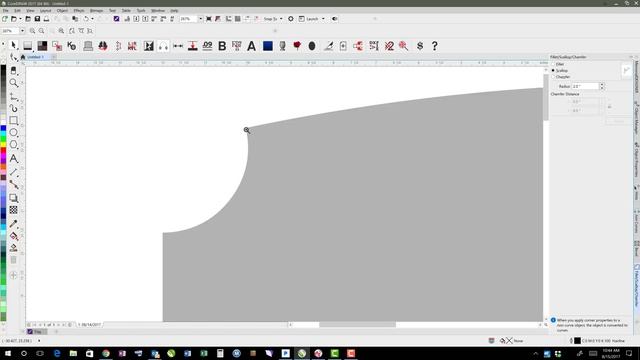Screen dimensions: 640x360
Task: Open the Layout menu
Action: coord(46,11)
